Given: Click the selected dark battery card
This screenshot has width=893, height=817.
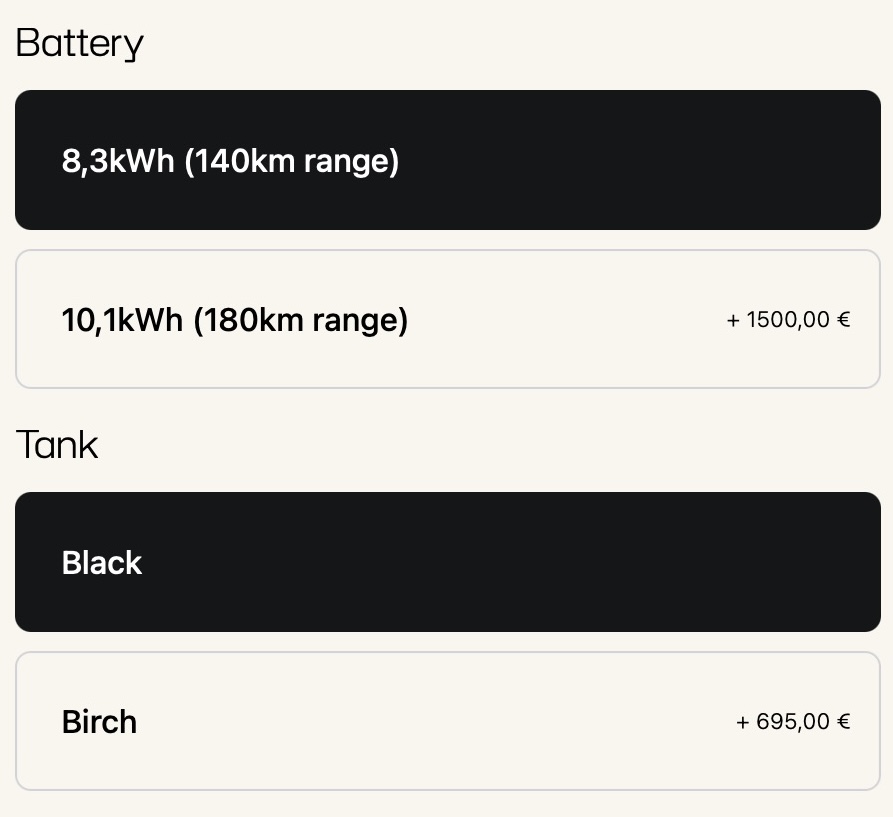Looking at the screenshot, I should pyautogui.click(x=447, y=160).
